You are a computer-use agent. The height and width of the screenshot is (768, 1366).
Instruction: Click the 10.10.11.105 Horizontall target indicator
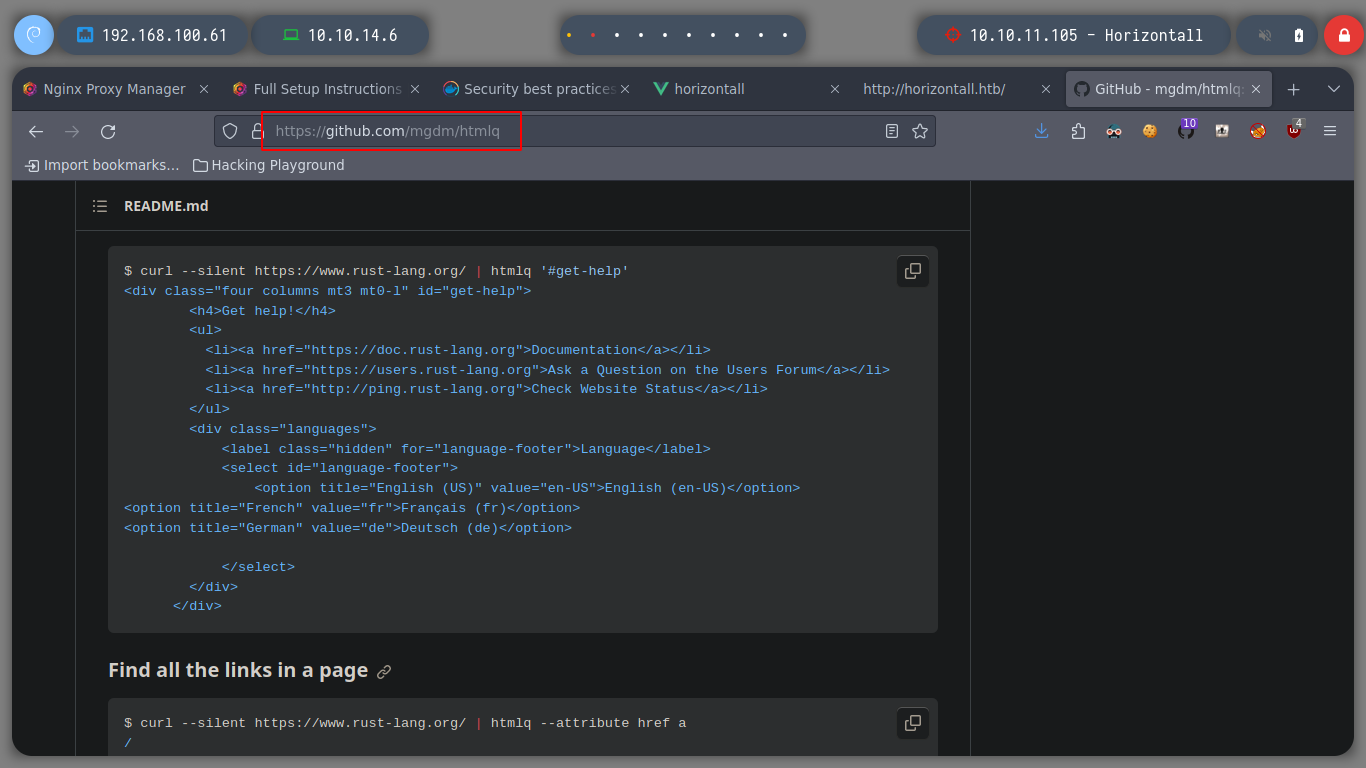(1074, 35)
